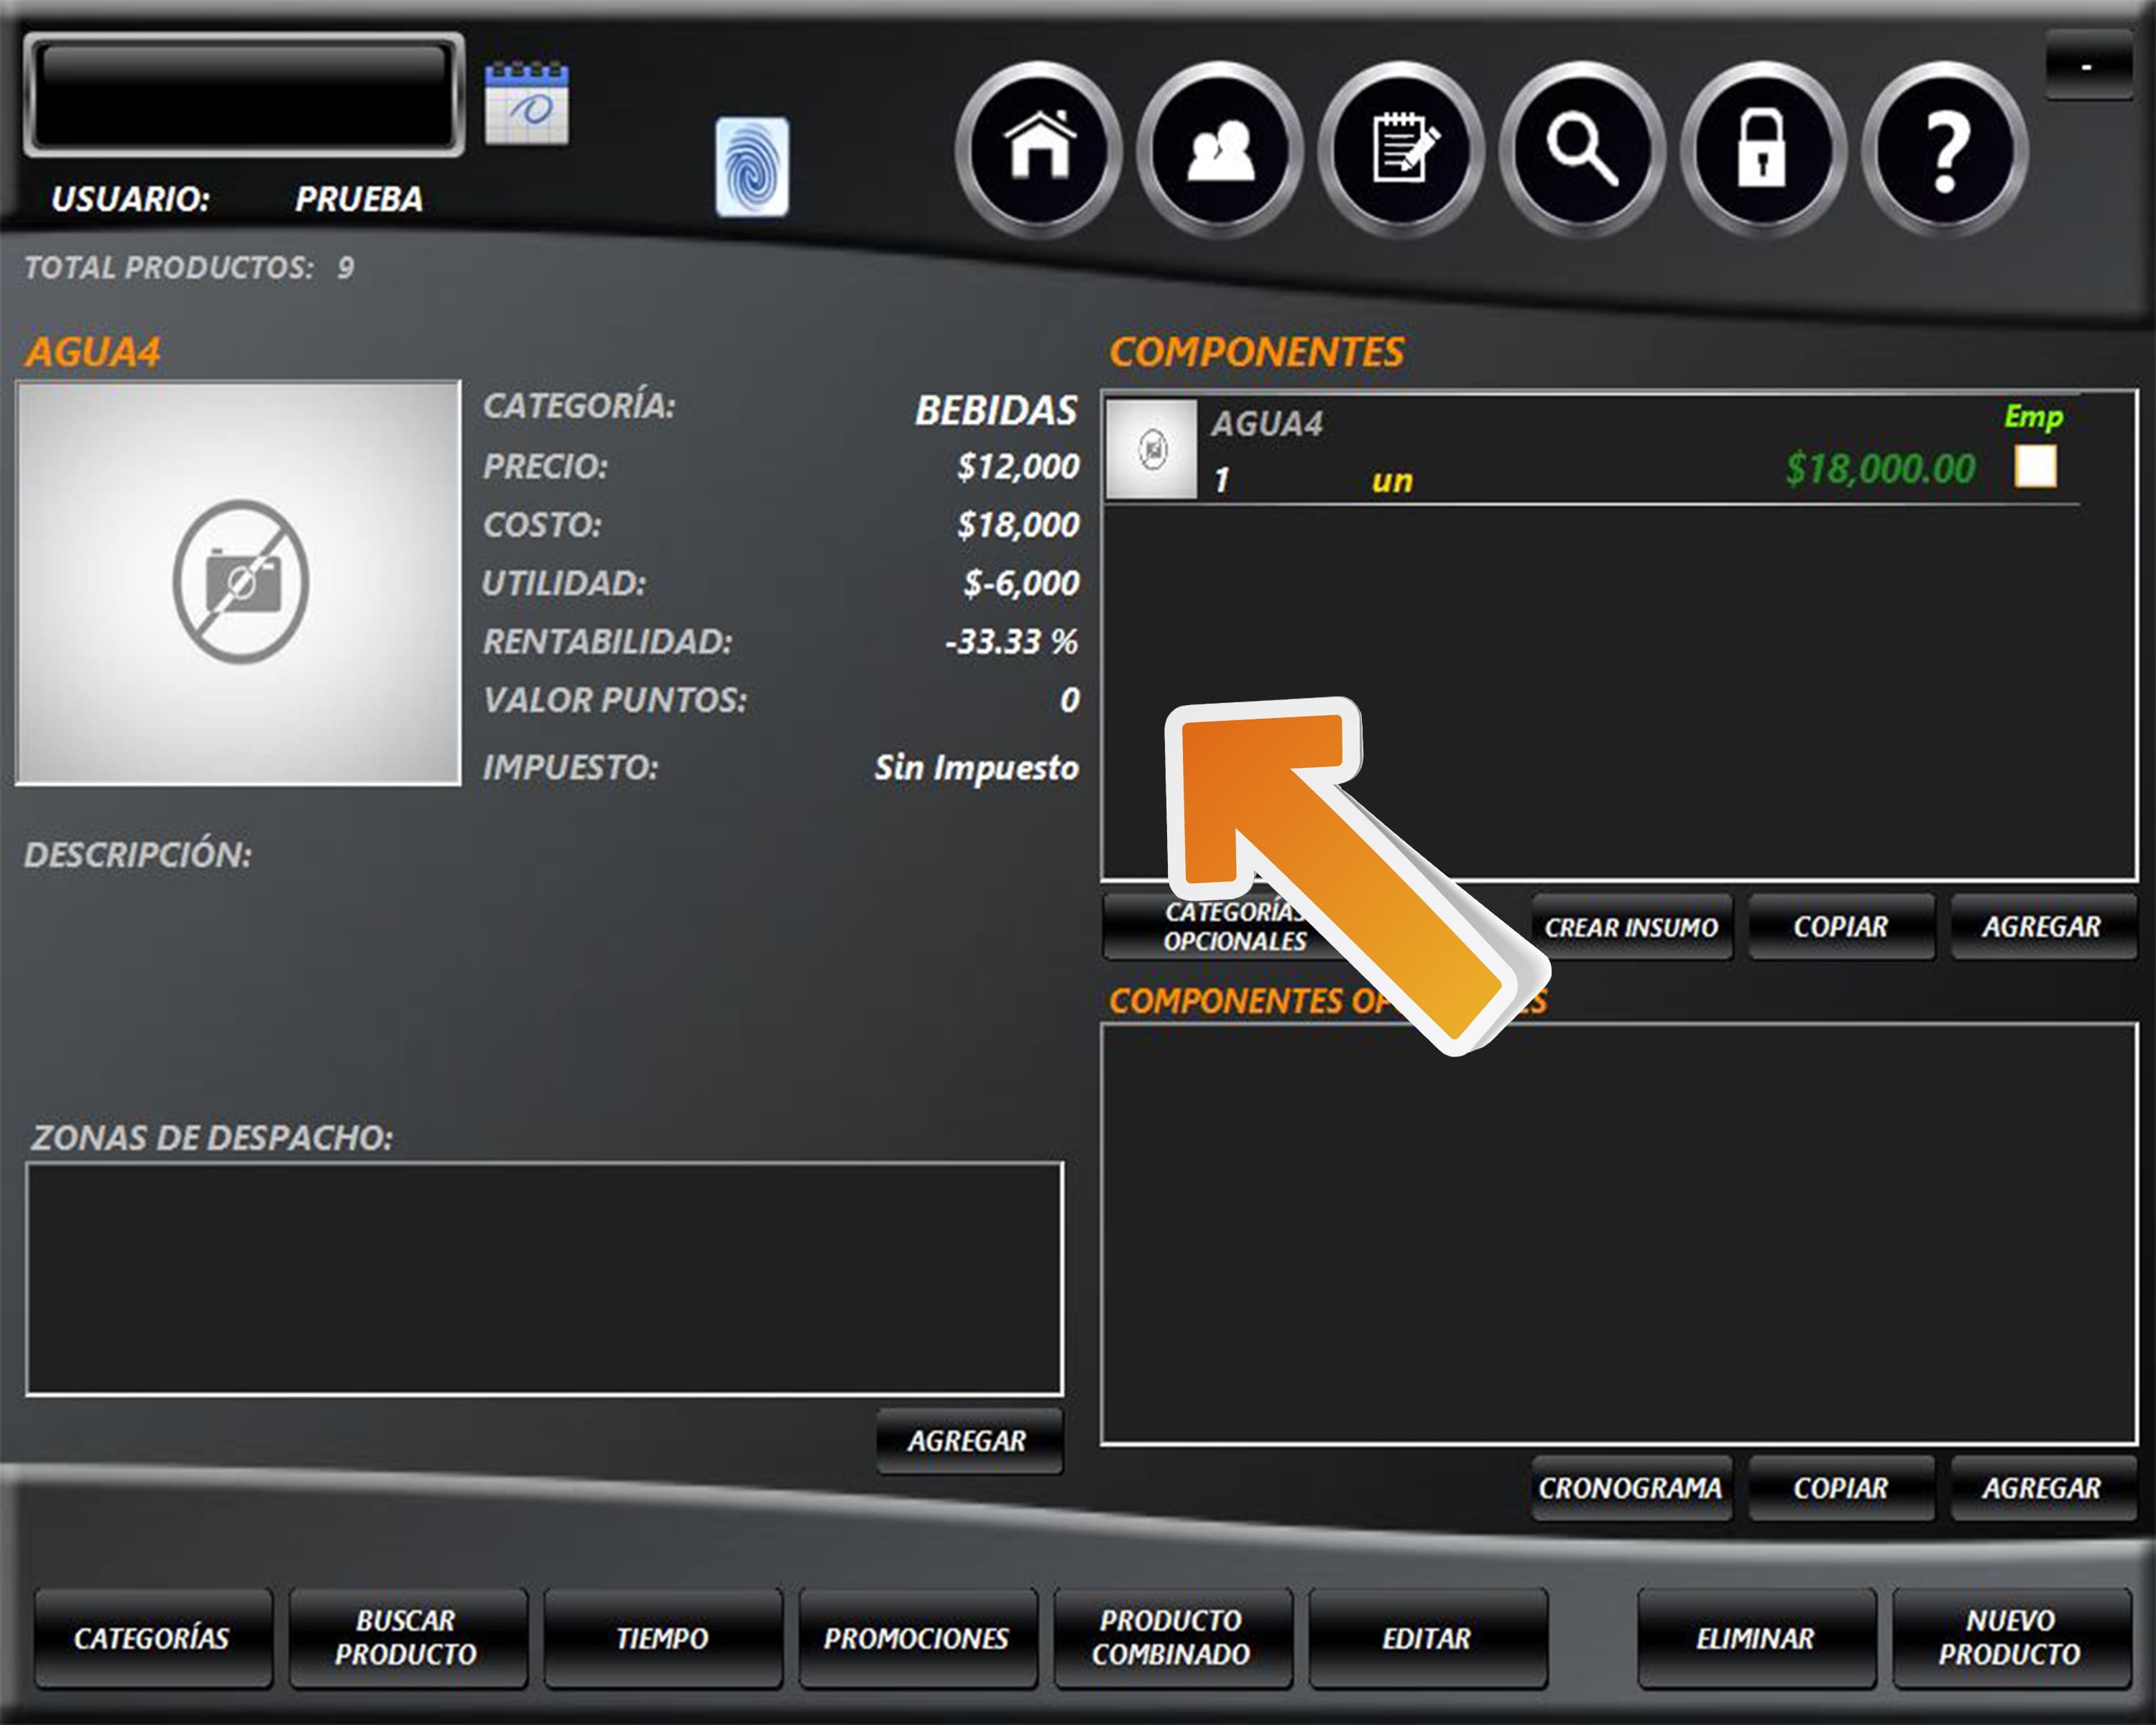
Task: Click the CRONOGRAMA button
Action: click(1631, 1488)
